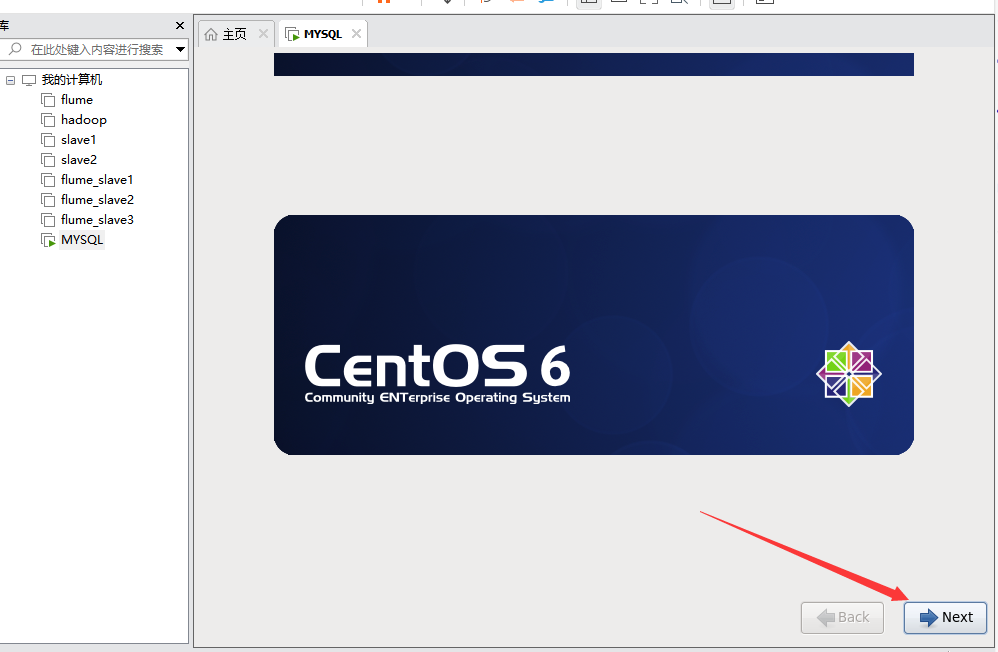The width and height of the screenshot is (998, 652).
Task: Close the 主页 tab
Action: (264, 34)
